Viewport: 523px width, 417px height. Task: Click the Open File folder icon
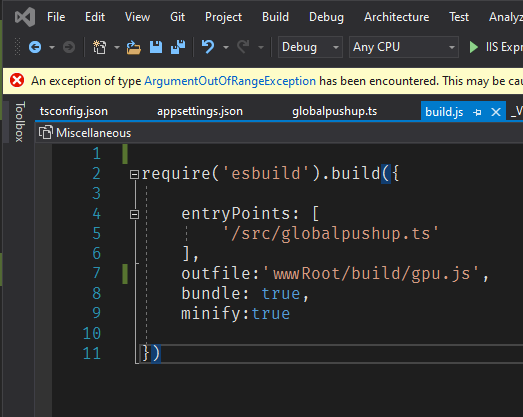pyautogui.click(x=133, y=47)
